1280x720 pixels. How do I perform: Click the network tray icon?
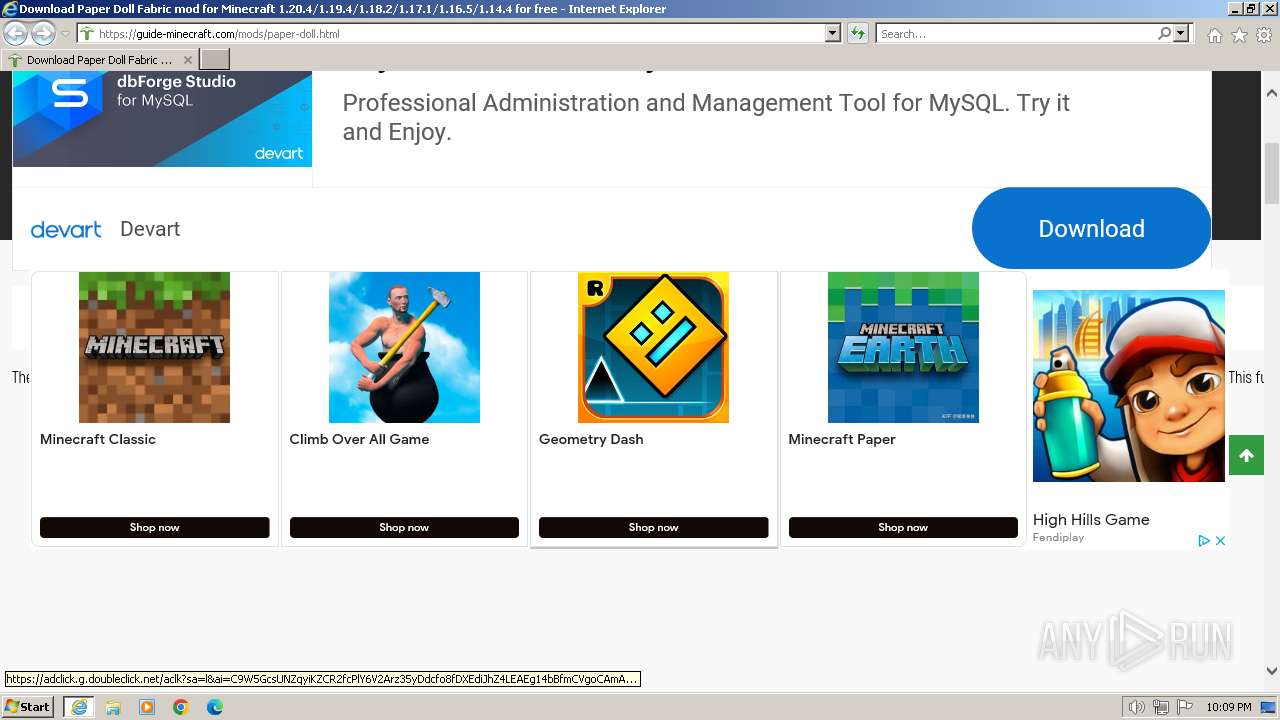(1161, 707)
